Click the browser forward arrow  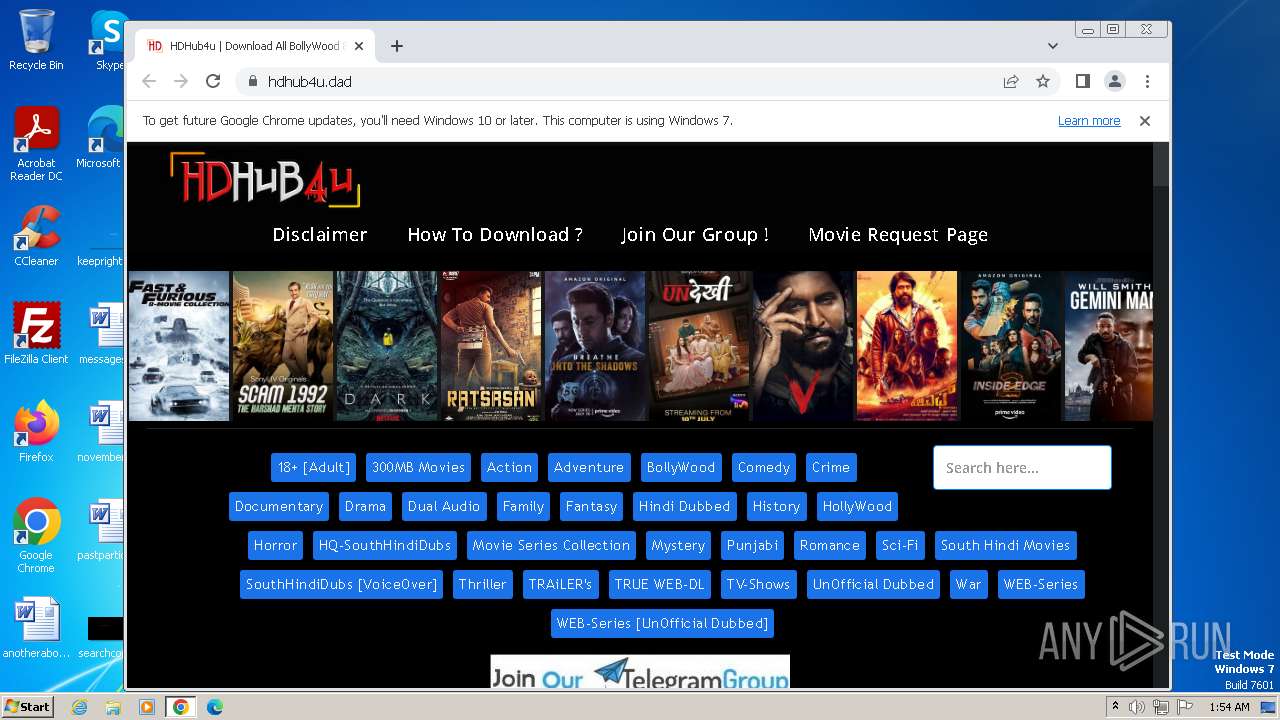point(181,81)
